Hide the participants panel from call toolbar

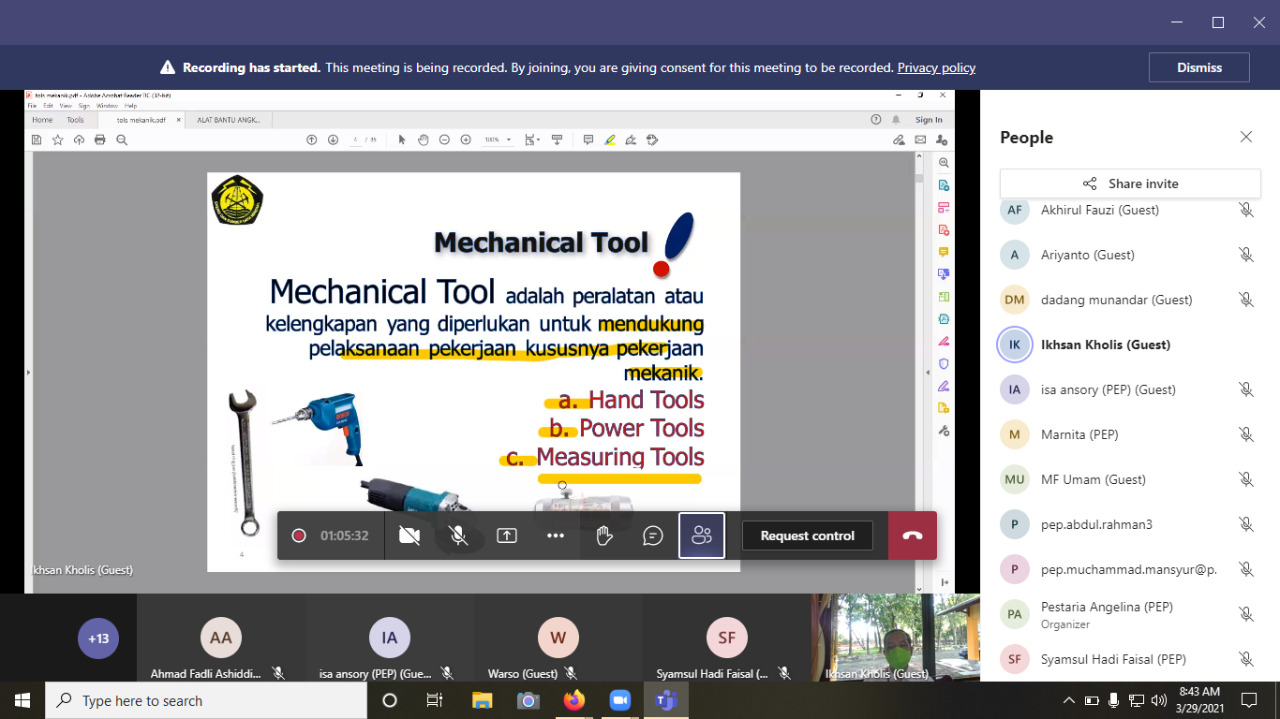(x=701, y=536)
